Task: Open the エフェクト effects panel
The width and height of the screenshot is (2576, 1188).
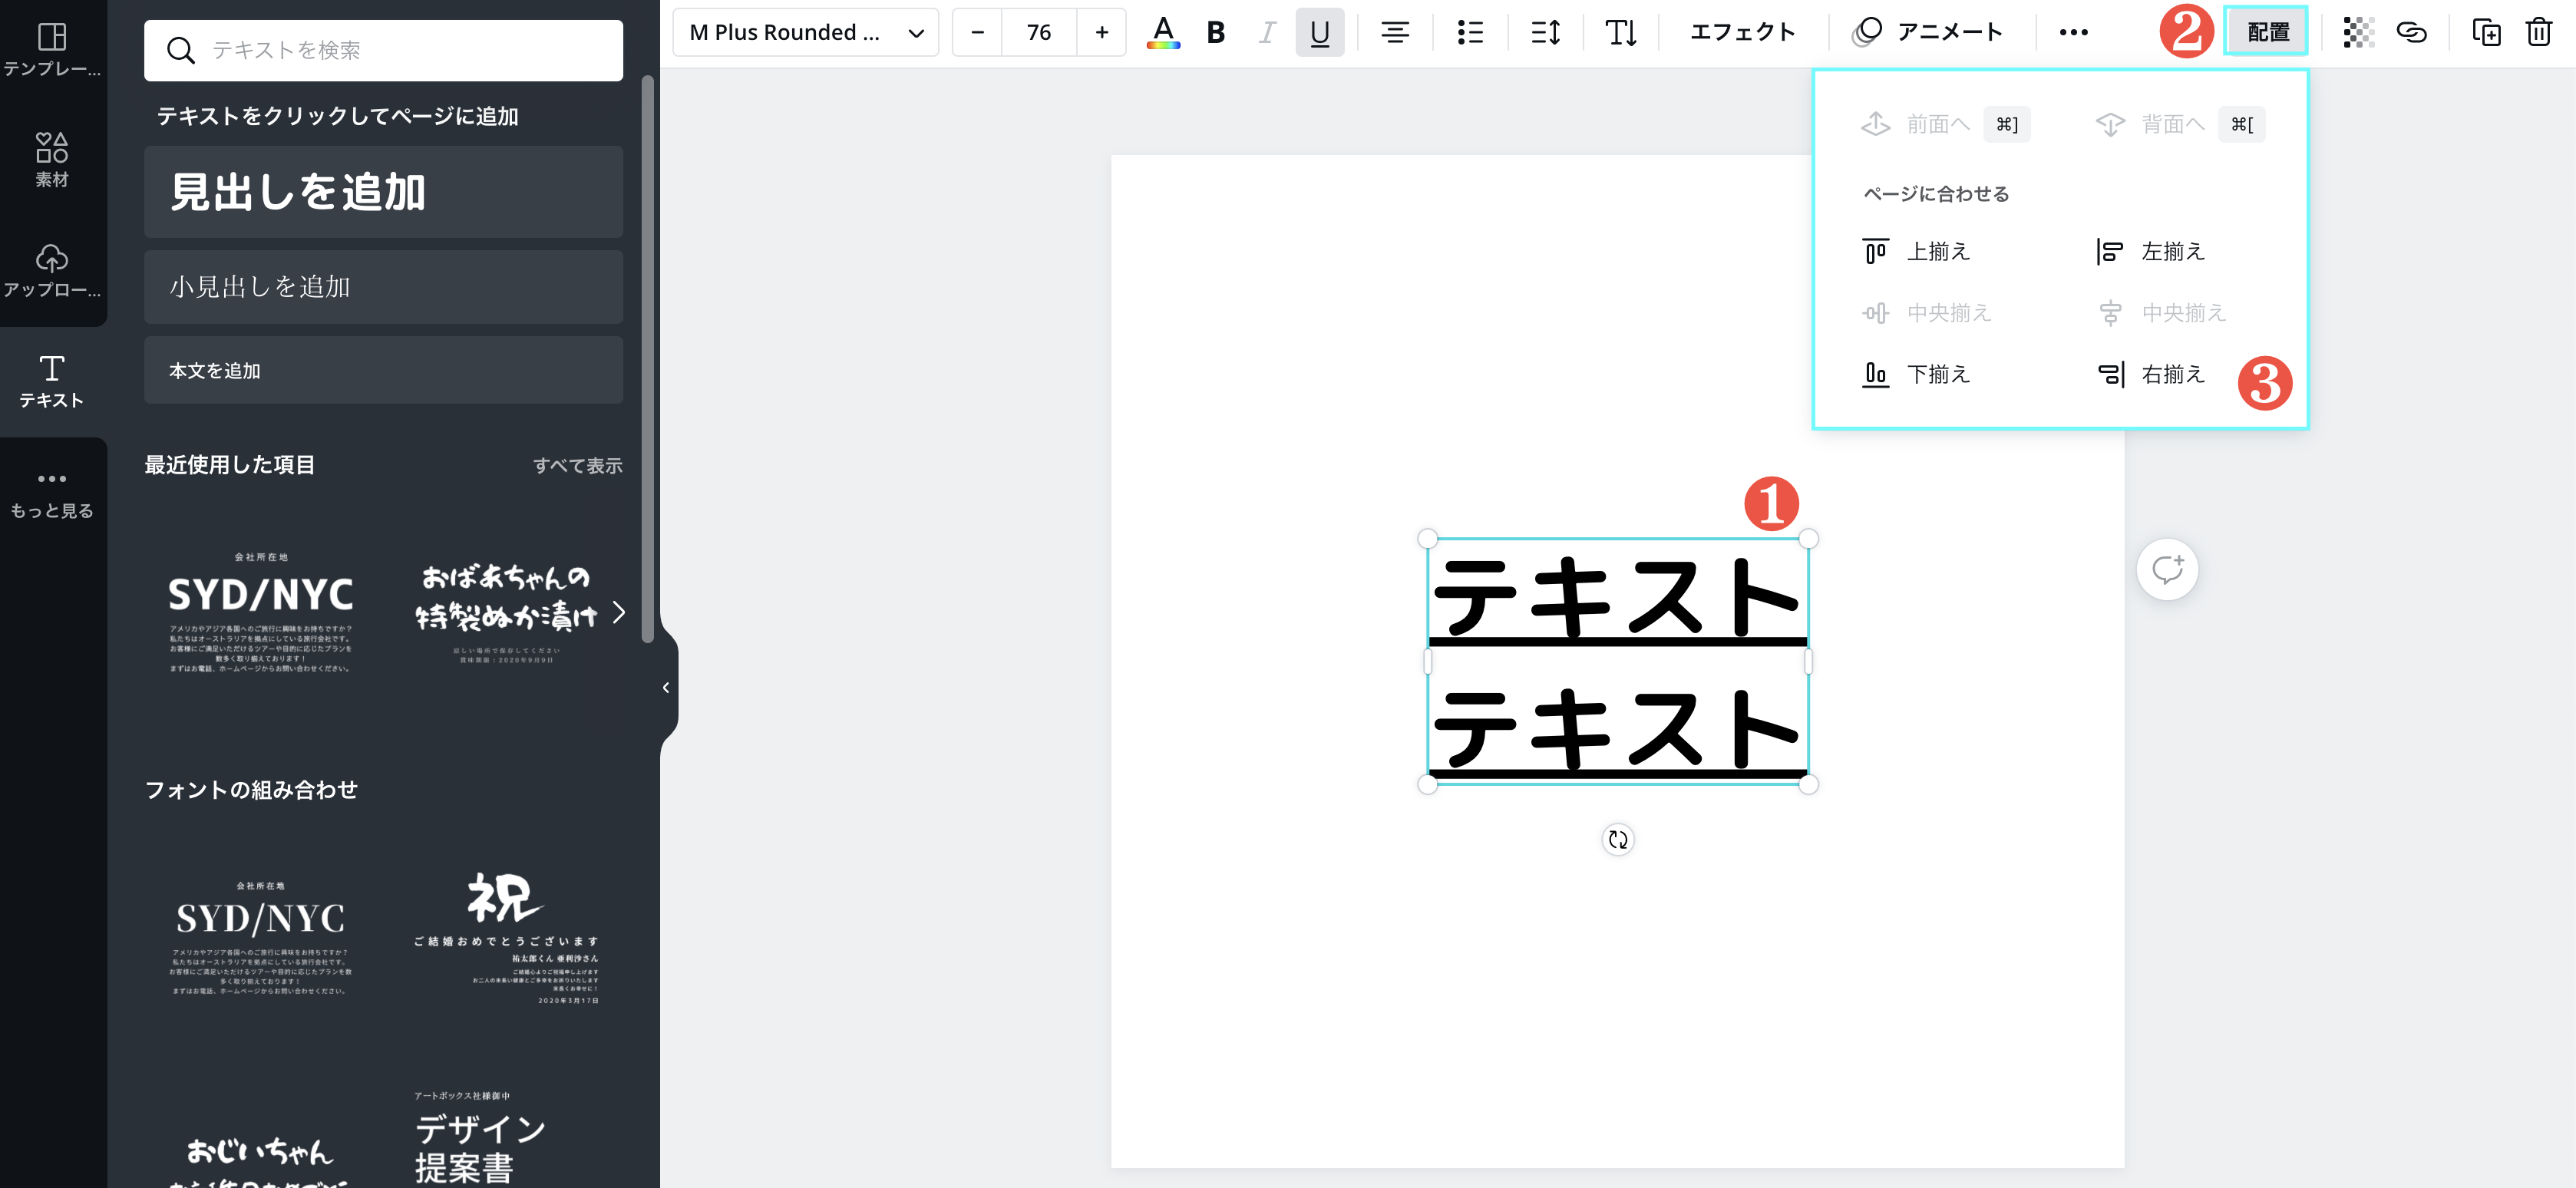Action: [x=1742, y=32]
